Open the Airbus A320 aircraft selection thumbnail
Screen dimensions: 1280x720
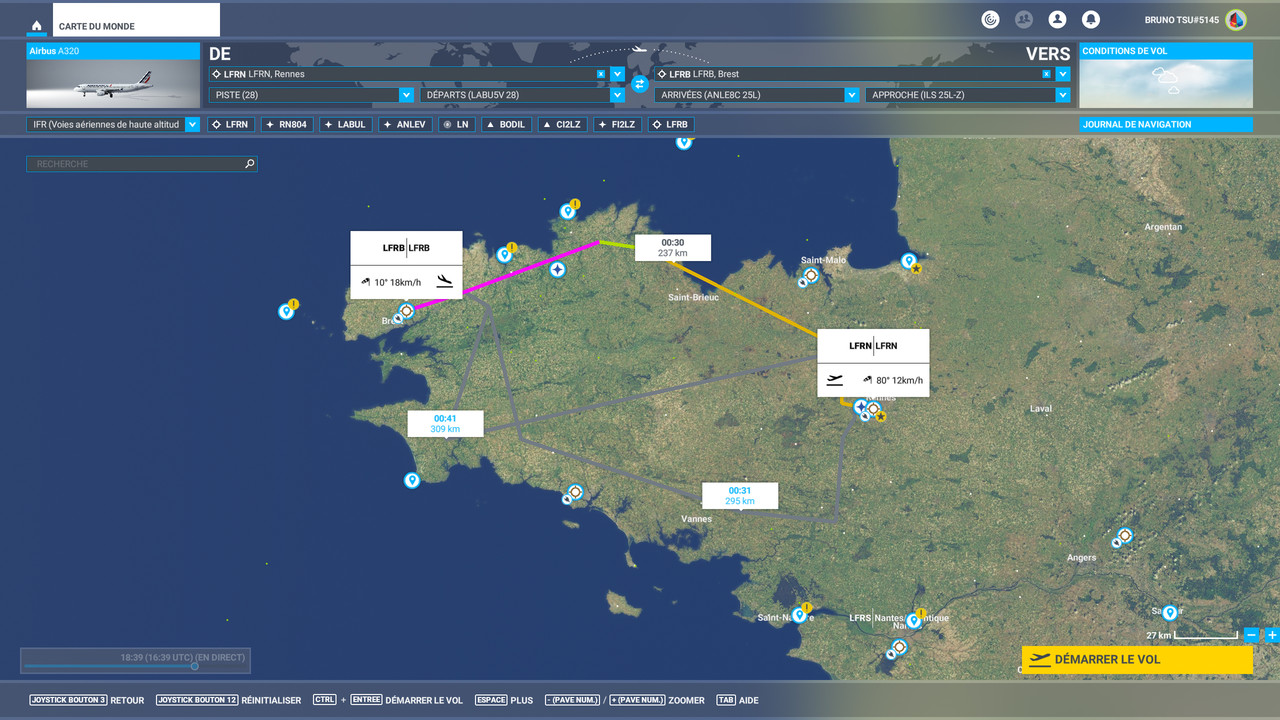pyautogui.click(x=113, y=75)
